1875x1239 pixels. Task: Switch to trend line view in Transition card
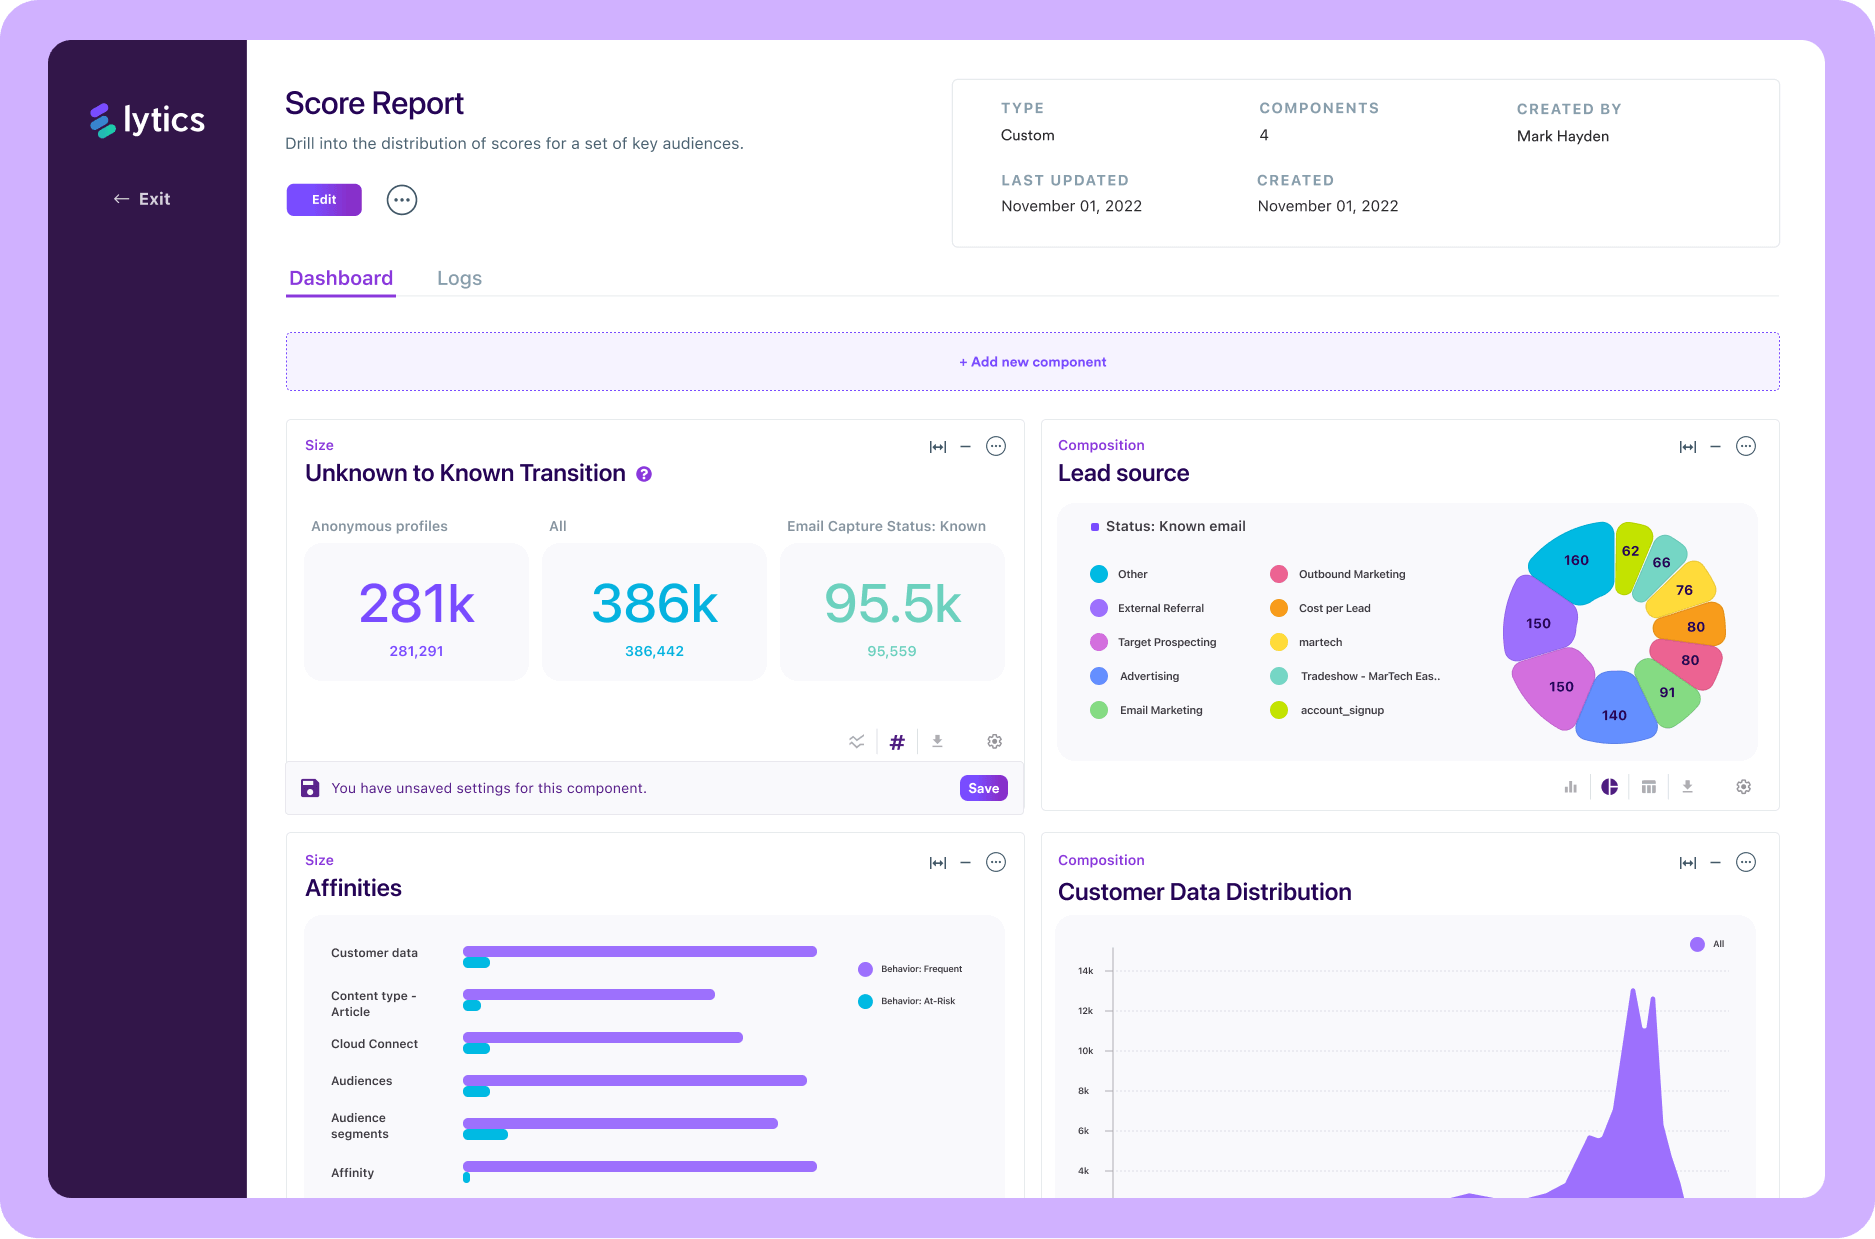857,742
